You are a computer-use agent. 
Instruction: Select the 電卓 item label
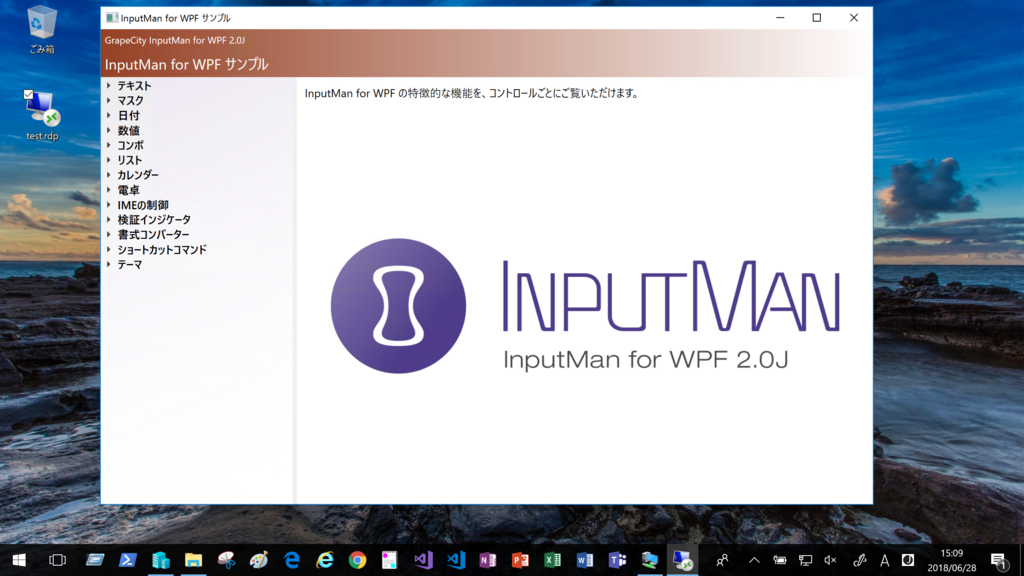point(128,190)
